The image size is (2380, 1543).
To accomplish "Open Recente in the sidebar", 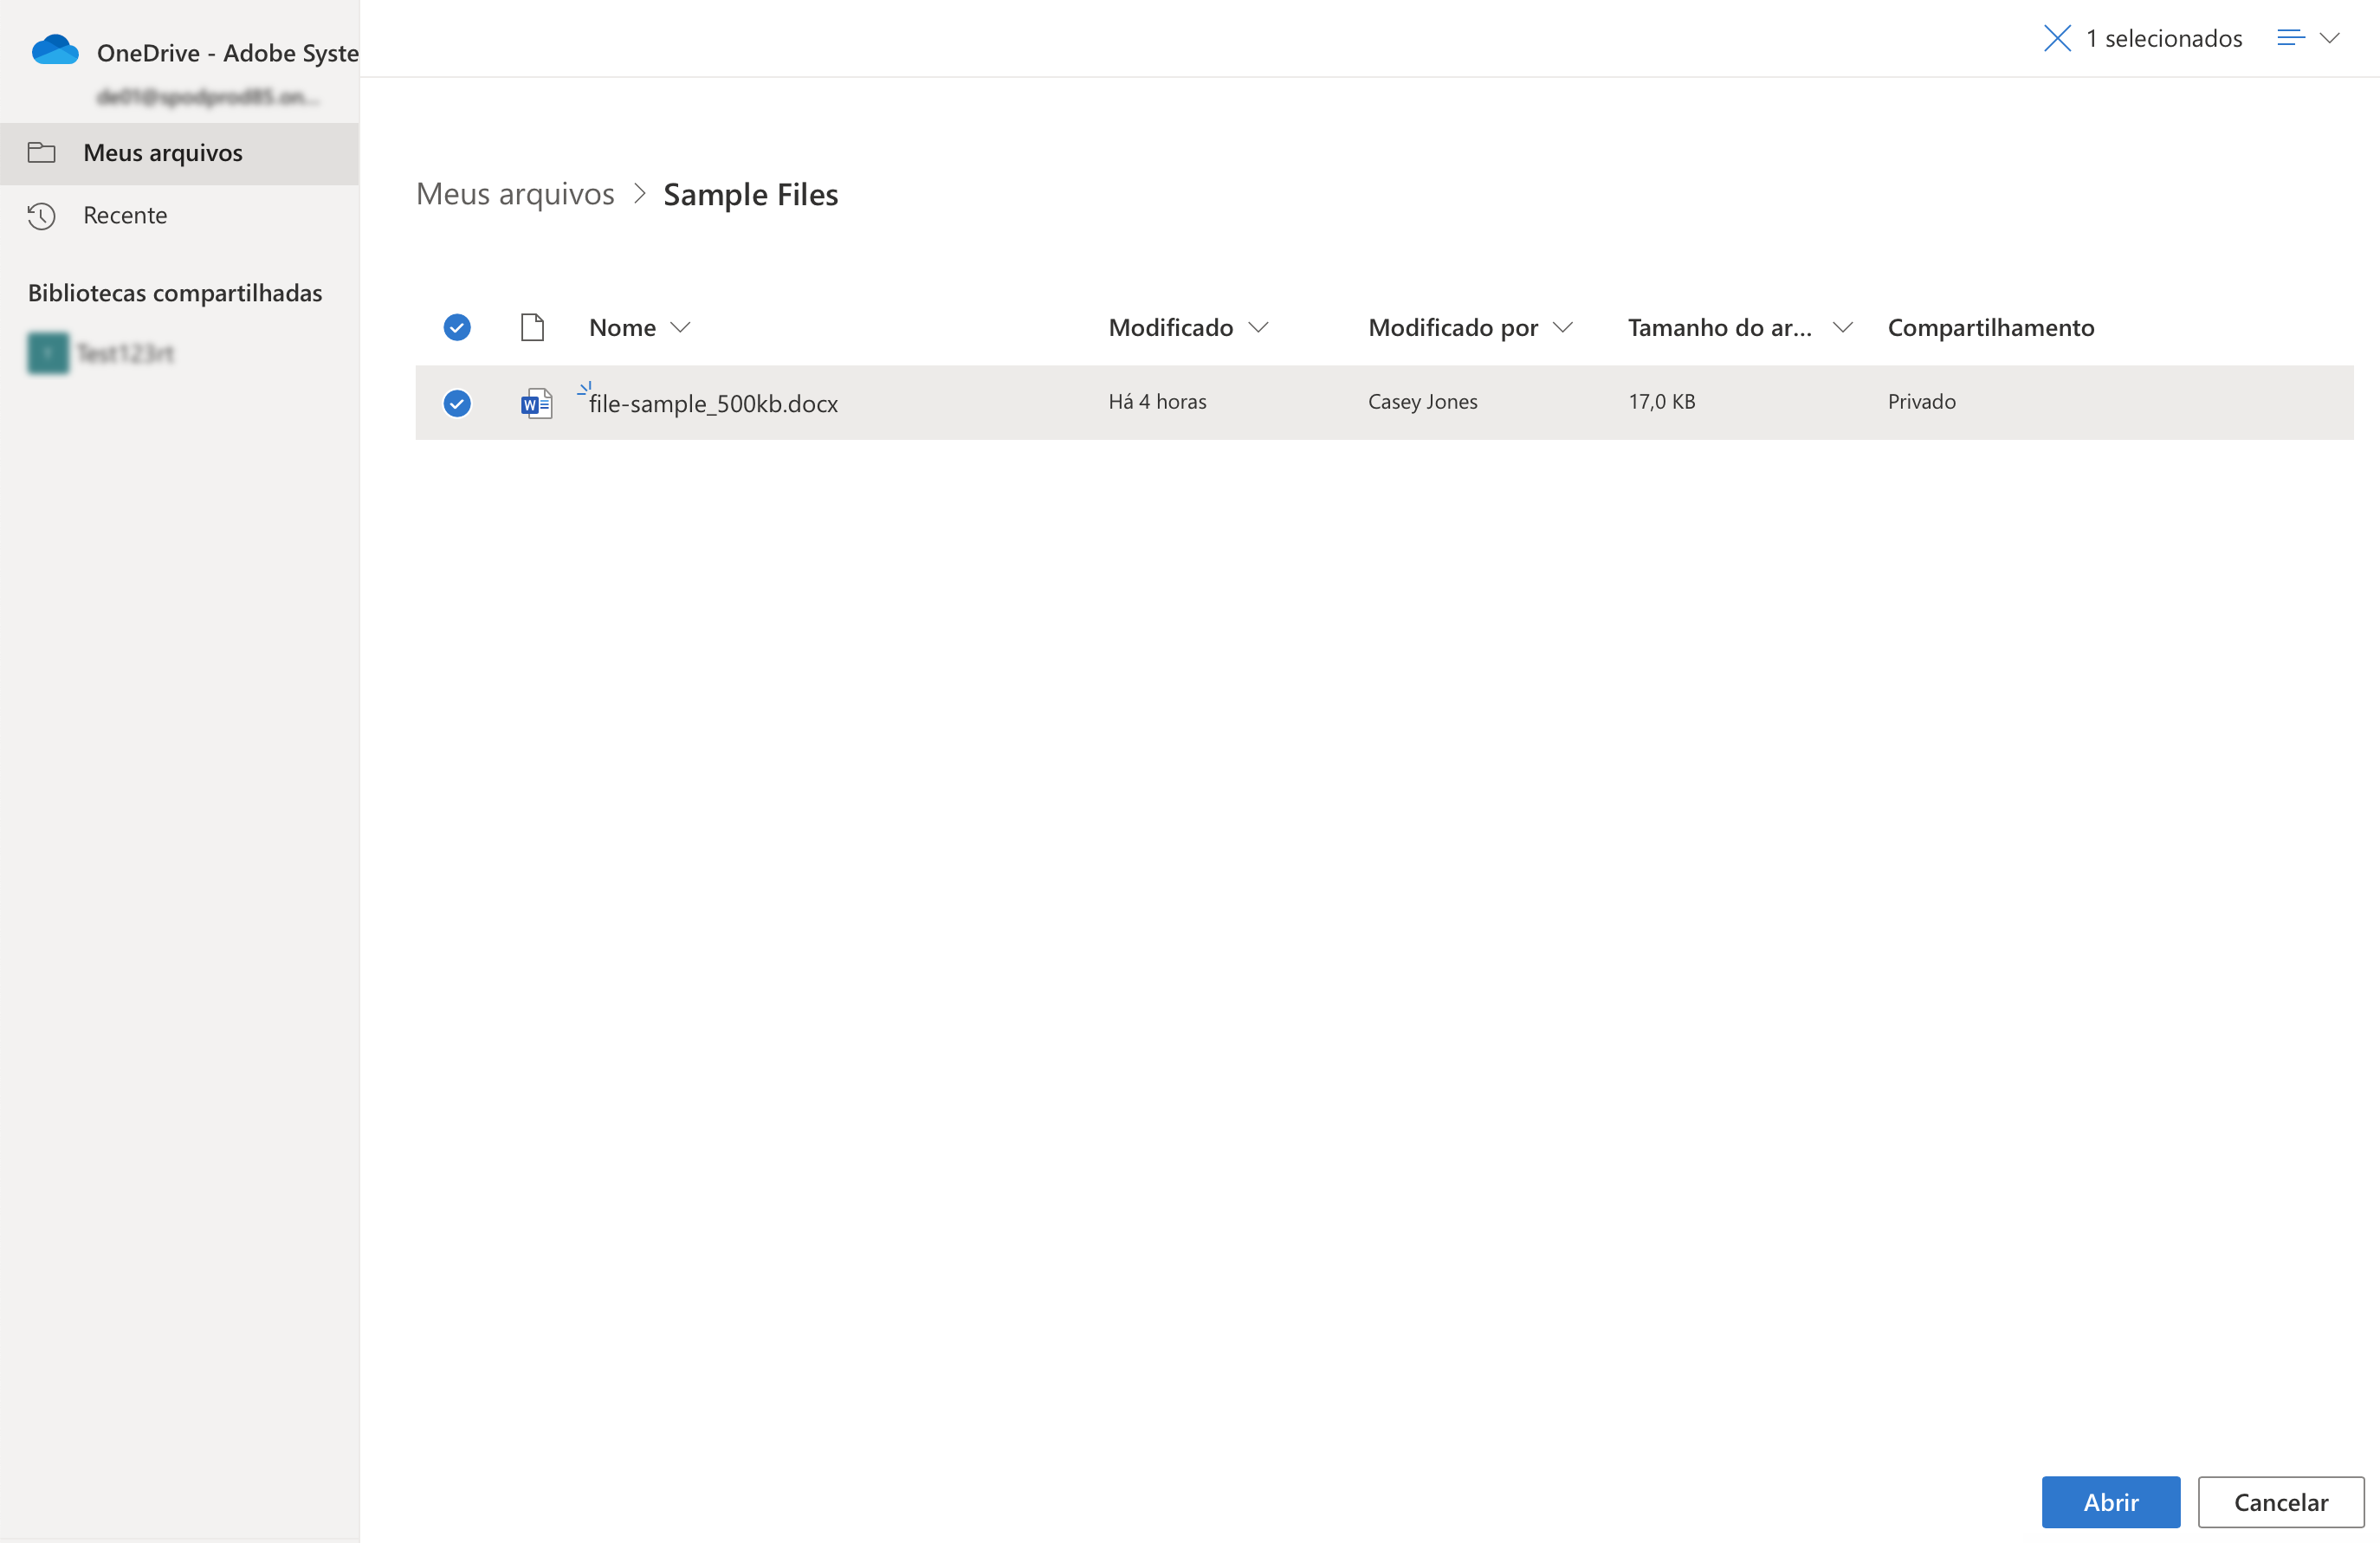I will click(x=125, y=216).
